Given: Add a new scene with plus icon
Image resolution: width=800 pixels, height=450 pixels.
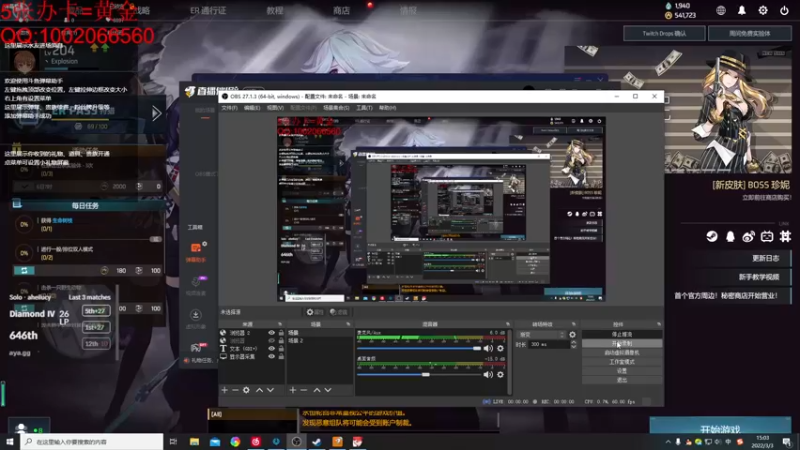Looking at the screenshot, I should [x=293, y=390].
